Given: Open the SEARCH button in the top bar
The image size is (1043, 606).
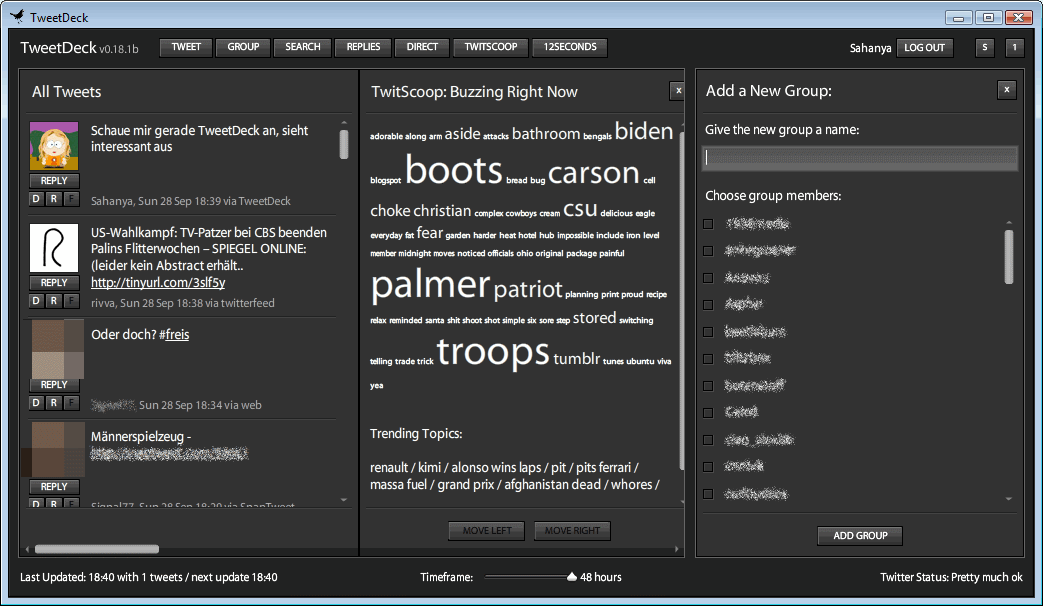Looking at the screenshot, I should [x=303, y=47].
